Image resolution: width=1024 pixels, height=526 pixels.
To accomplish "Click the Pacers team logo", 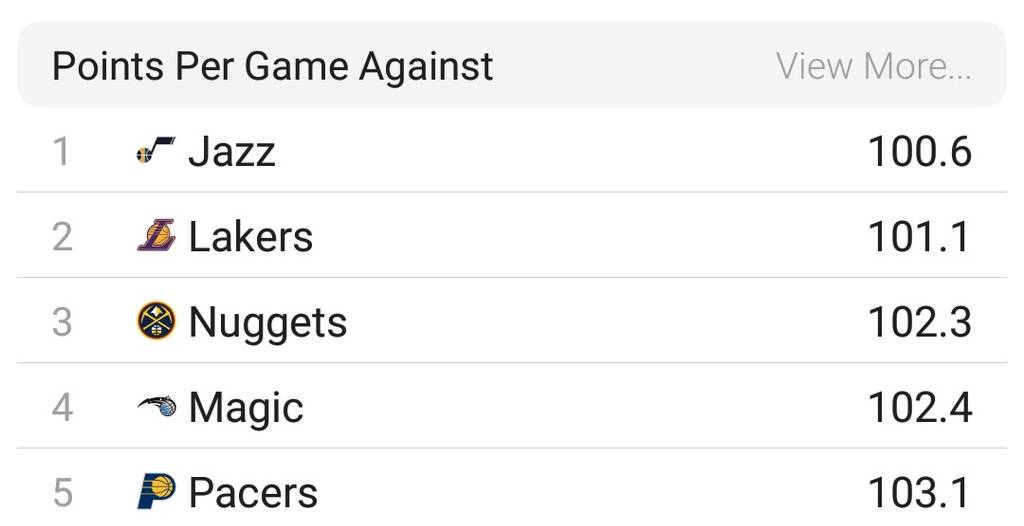I will click(x=155, y=492).
